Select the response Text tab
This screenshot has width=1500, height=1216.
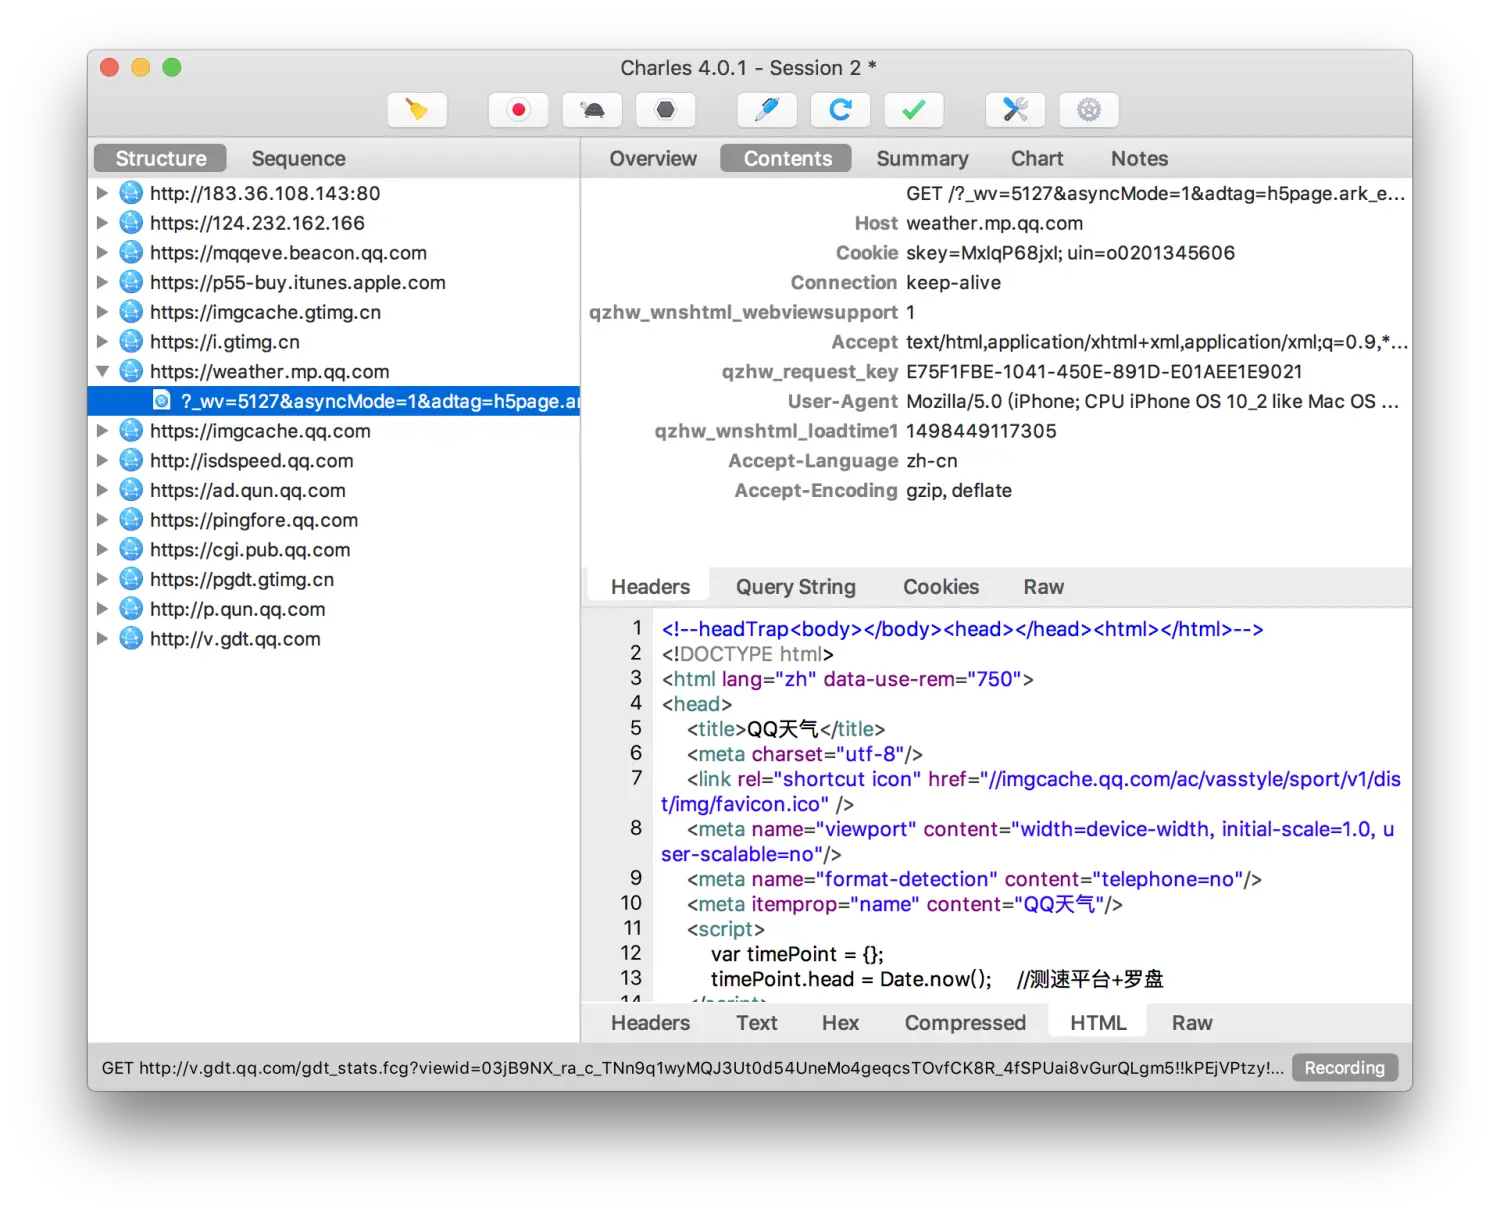tap(756, 1023)
